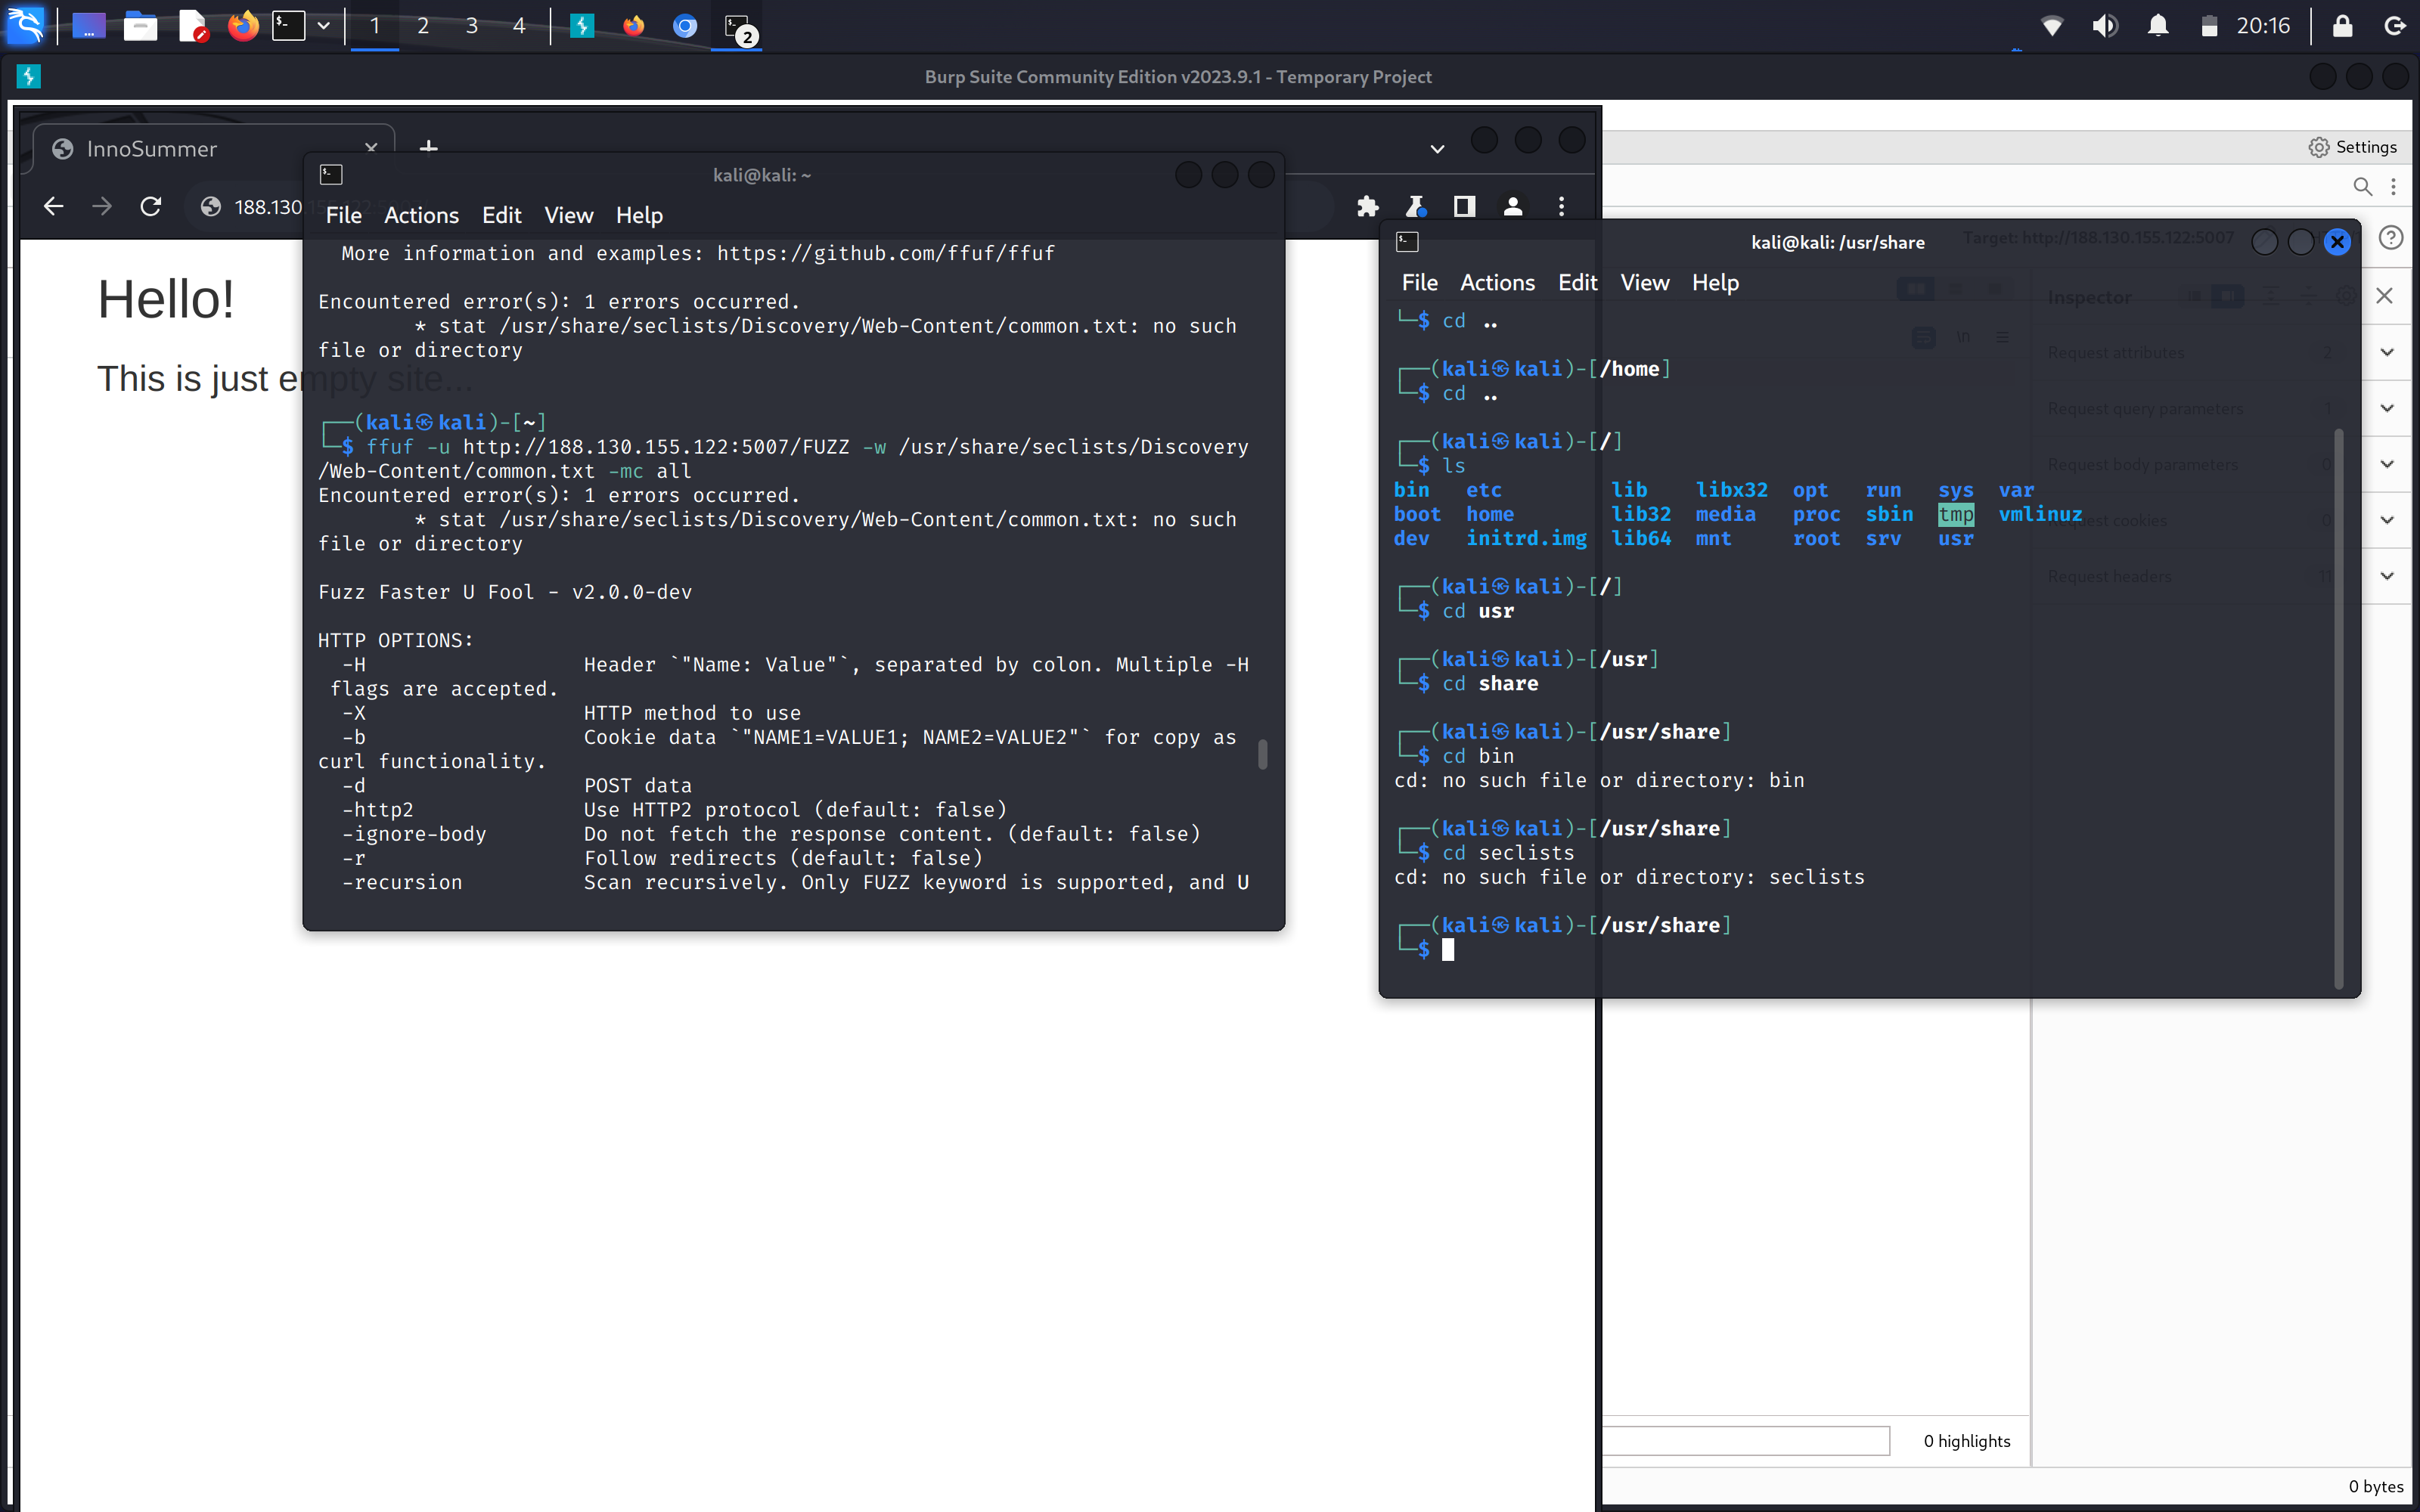This screenshot has width=2420, height=1512.
Task: Close the Burp Inspector panel
Action: point(2384,296)
